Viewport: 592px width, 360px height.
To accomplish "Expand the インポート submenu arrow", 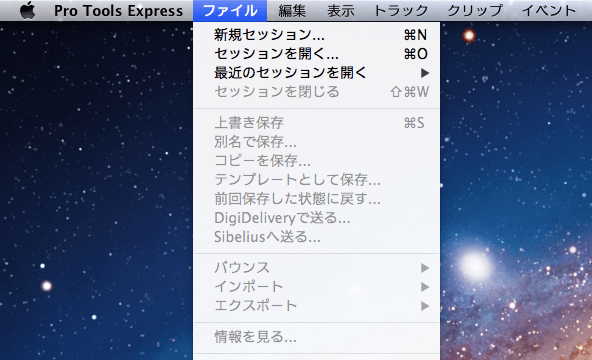I will 425,287.
